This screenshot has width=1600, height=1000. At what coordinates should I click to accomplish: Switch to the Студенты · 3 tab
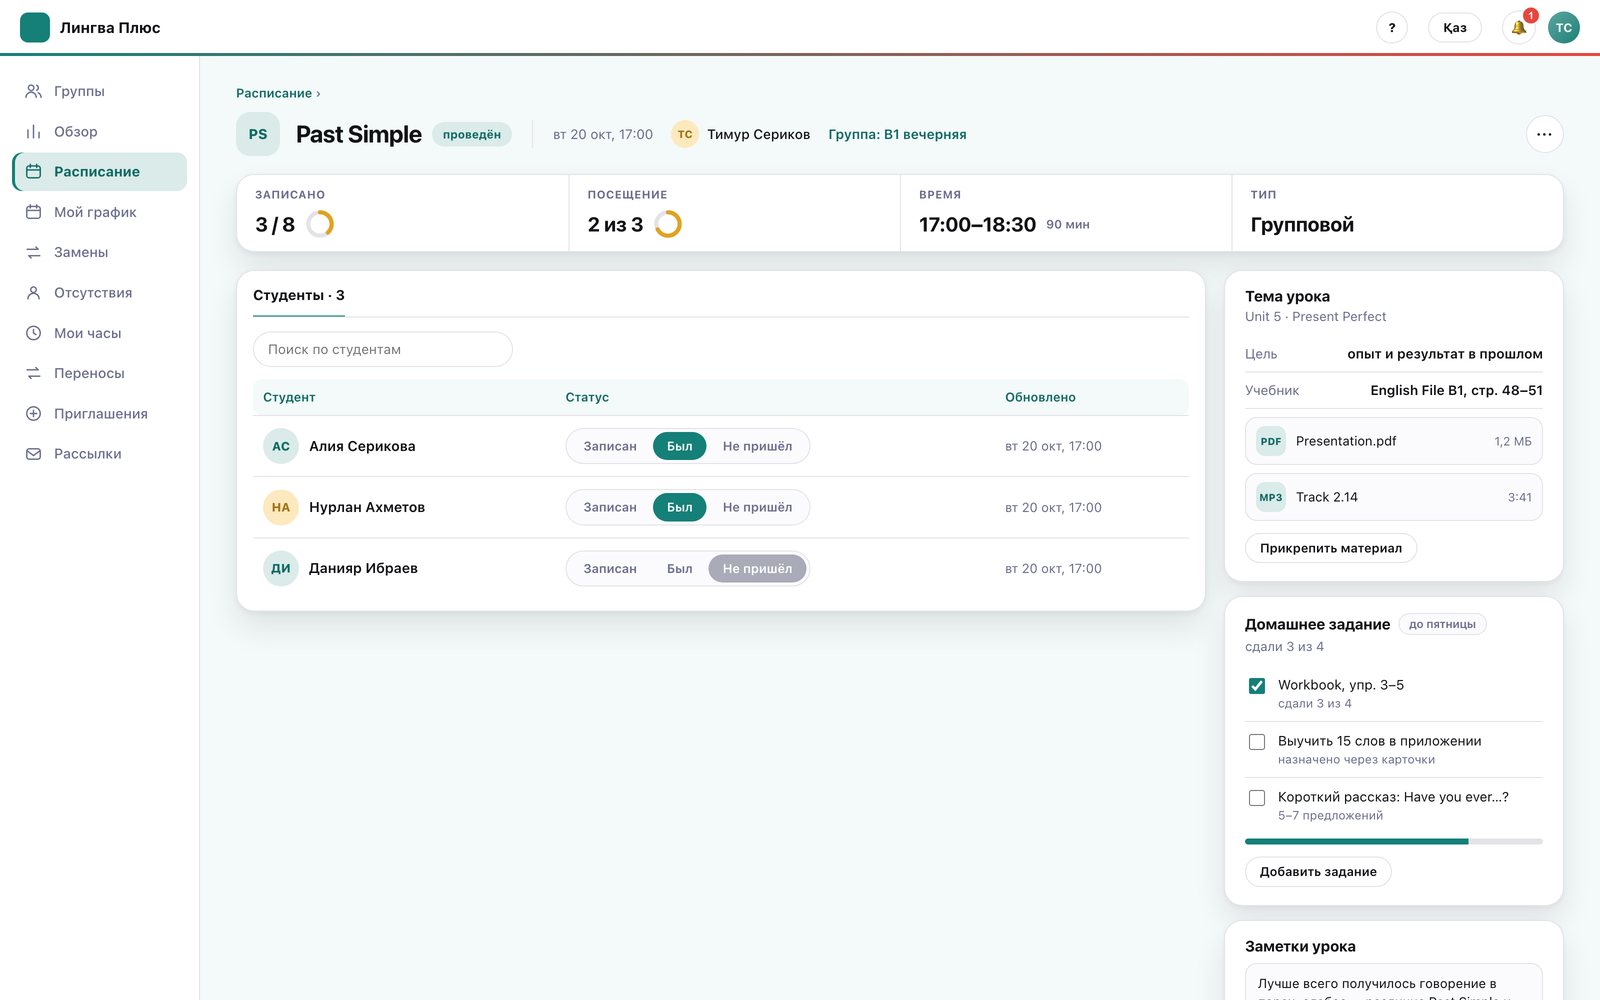[x=299, y=295]
